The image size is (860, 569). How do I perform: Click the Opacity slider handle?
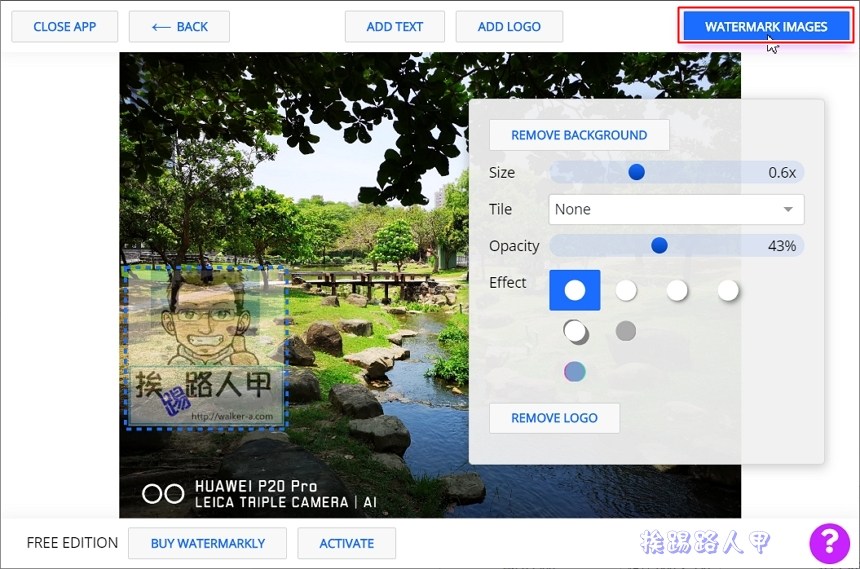click(659, 245)
